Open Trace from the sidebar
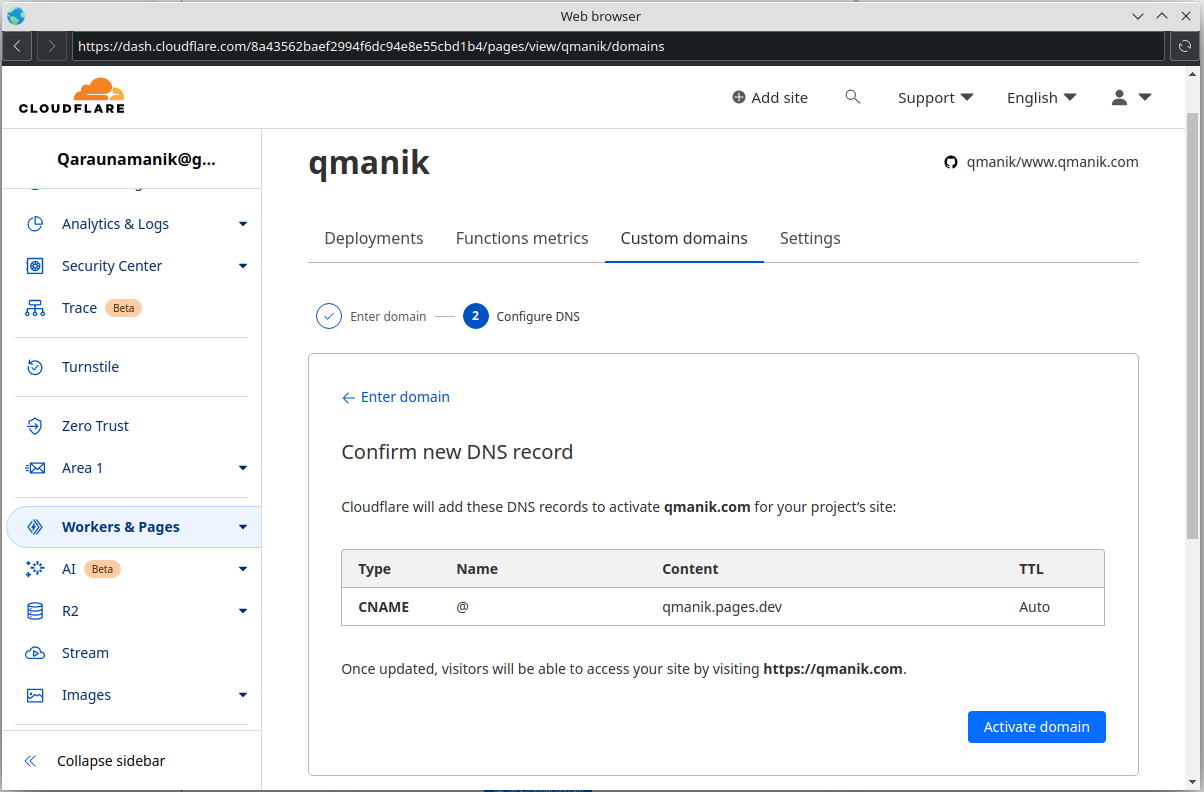Image resolution: width=1204 pixels, height=792 pixels. pos(80,307)
